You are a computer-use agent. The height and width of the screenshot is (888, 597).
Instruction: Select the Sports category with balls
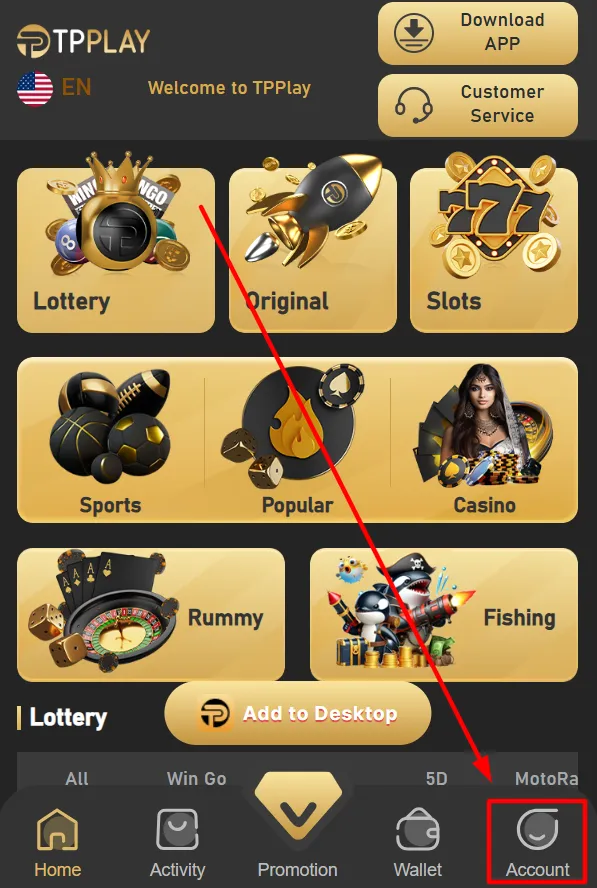110,439
